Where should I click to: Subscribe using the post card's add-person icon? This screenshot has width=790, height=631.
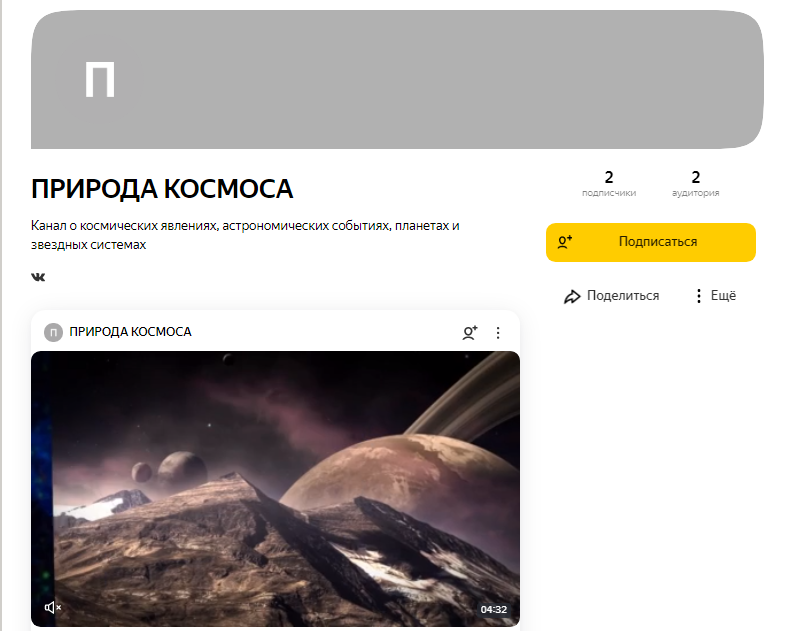click(470, 333)
